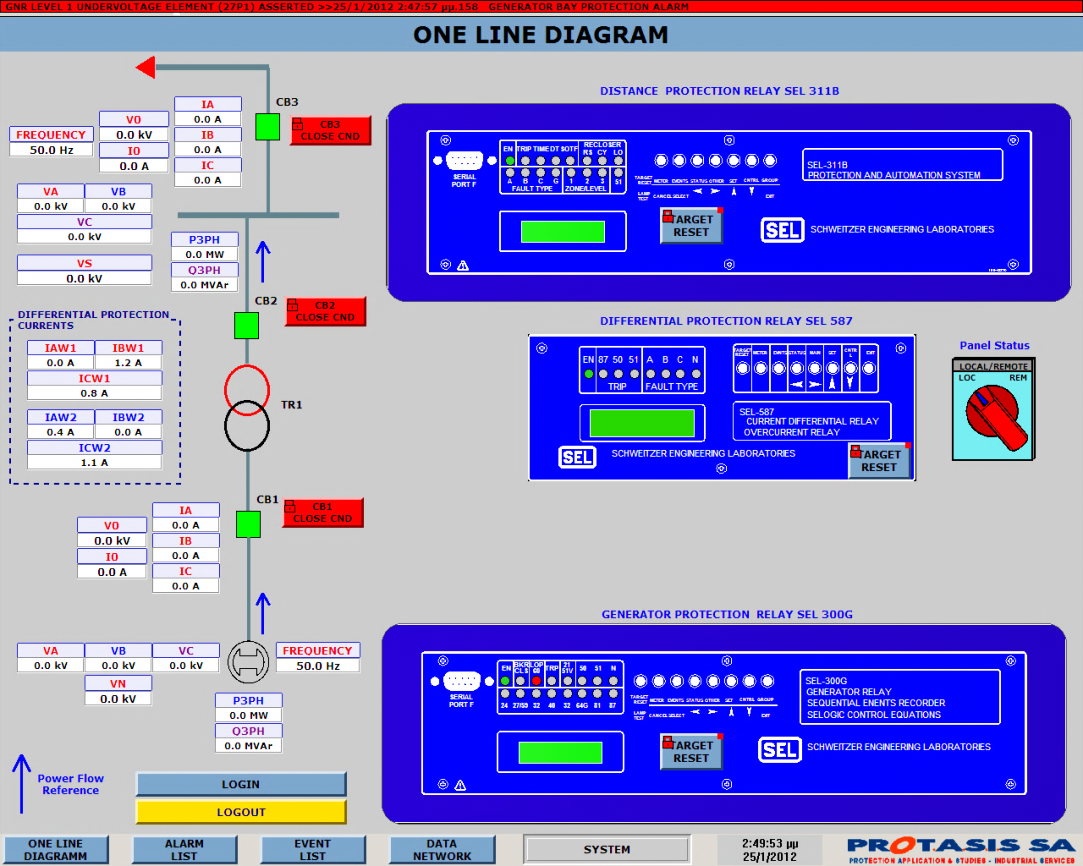1083x866 pixels.
Task: Select the TR1 transformer symbol
Action: click(x=247, y=408)
